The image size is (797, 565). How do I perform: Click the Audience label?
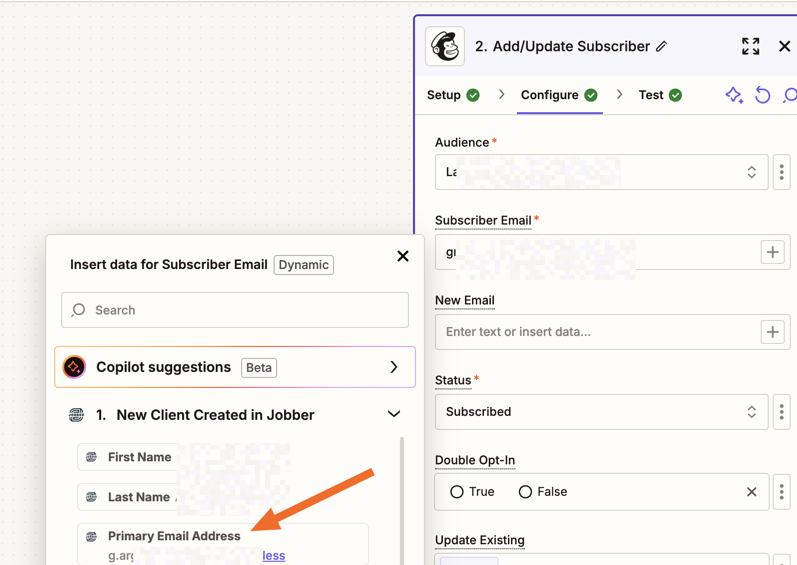462,142
